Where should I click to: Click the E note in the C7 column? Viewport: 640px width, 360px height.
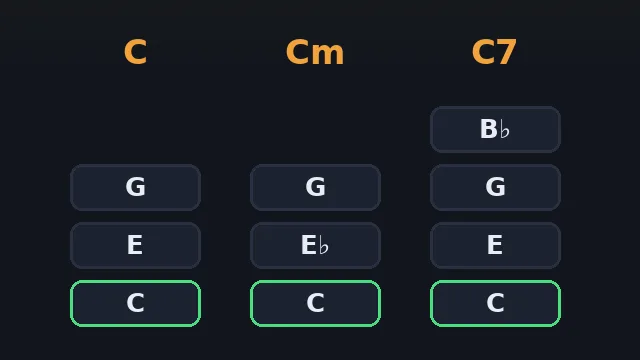pos(496,245)
